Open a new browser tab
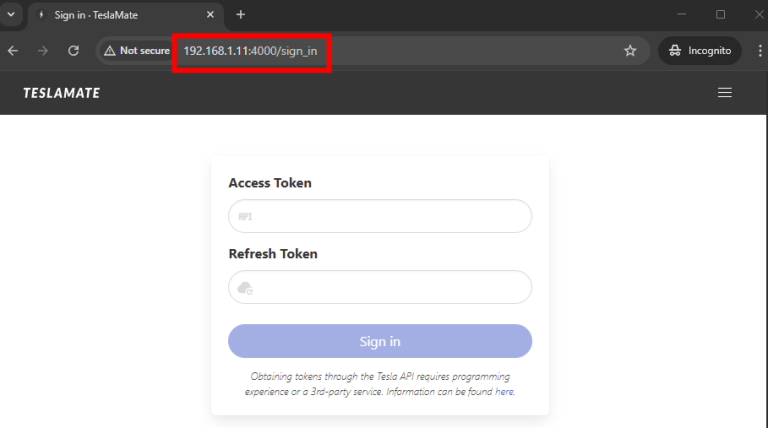The image size is (768, 428). click(x=241, y=15)
